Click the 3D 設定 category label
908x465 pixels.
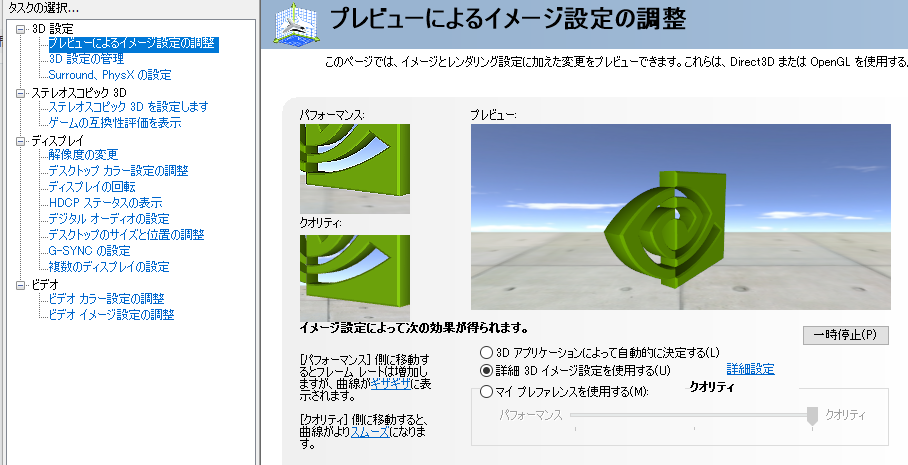click(x=53, y=29)
